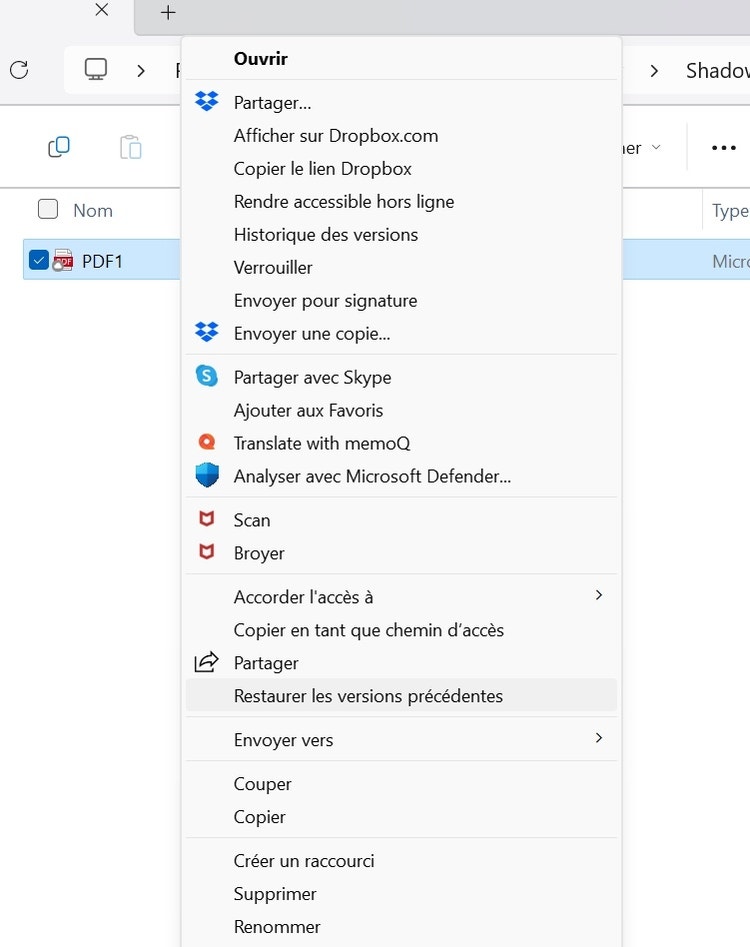
Task: Select Historique des versions entry
Action: tap(326, 235)
